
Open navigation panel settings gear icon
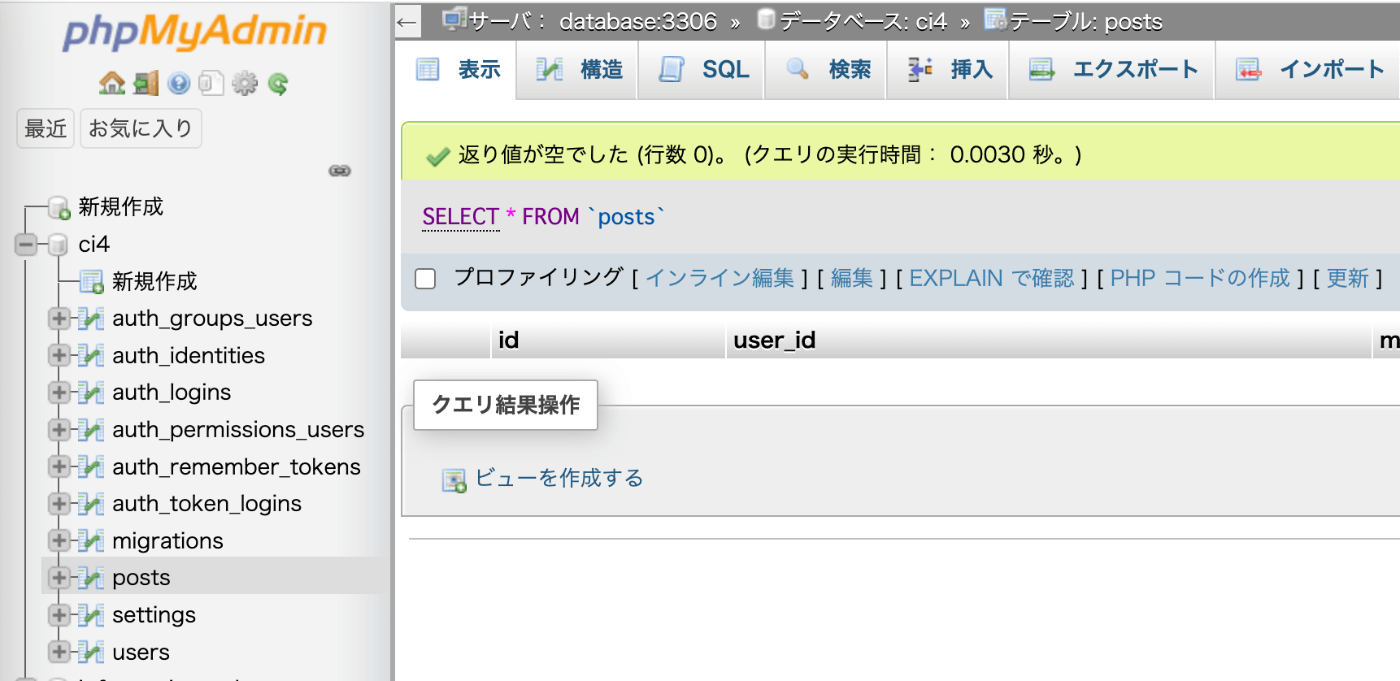tap(244, 84)
